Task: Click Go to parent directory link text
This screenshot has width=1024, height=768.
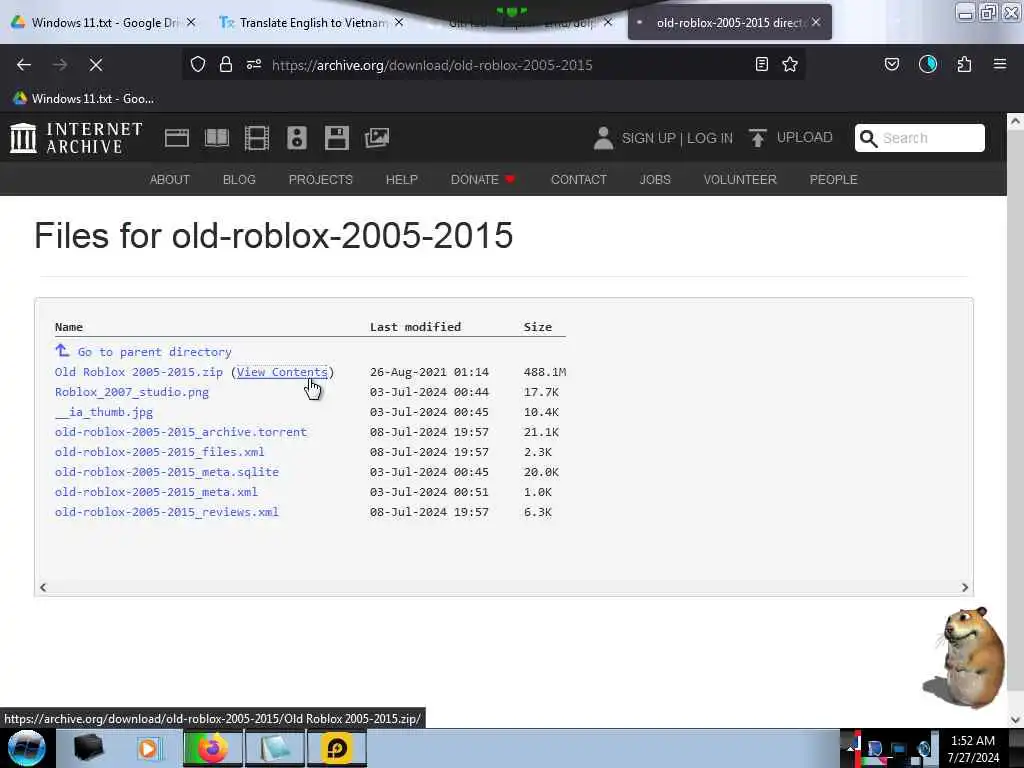Action: 155,352
